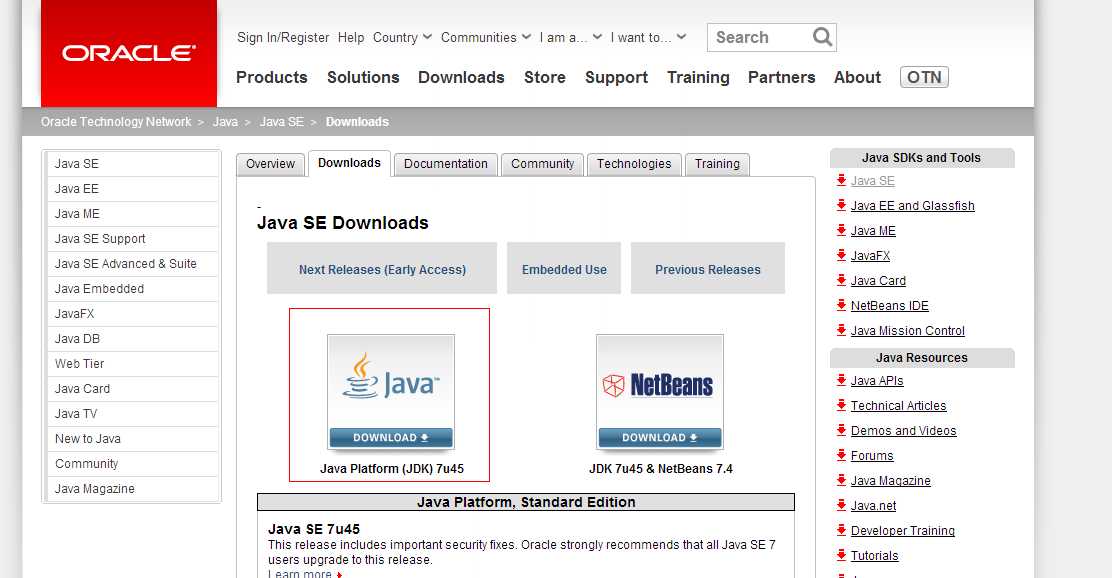
Task: Open Sign In/Register link
Action: tap(283, 38)
